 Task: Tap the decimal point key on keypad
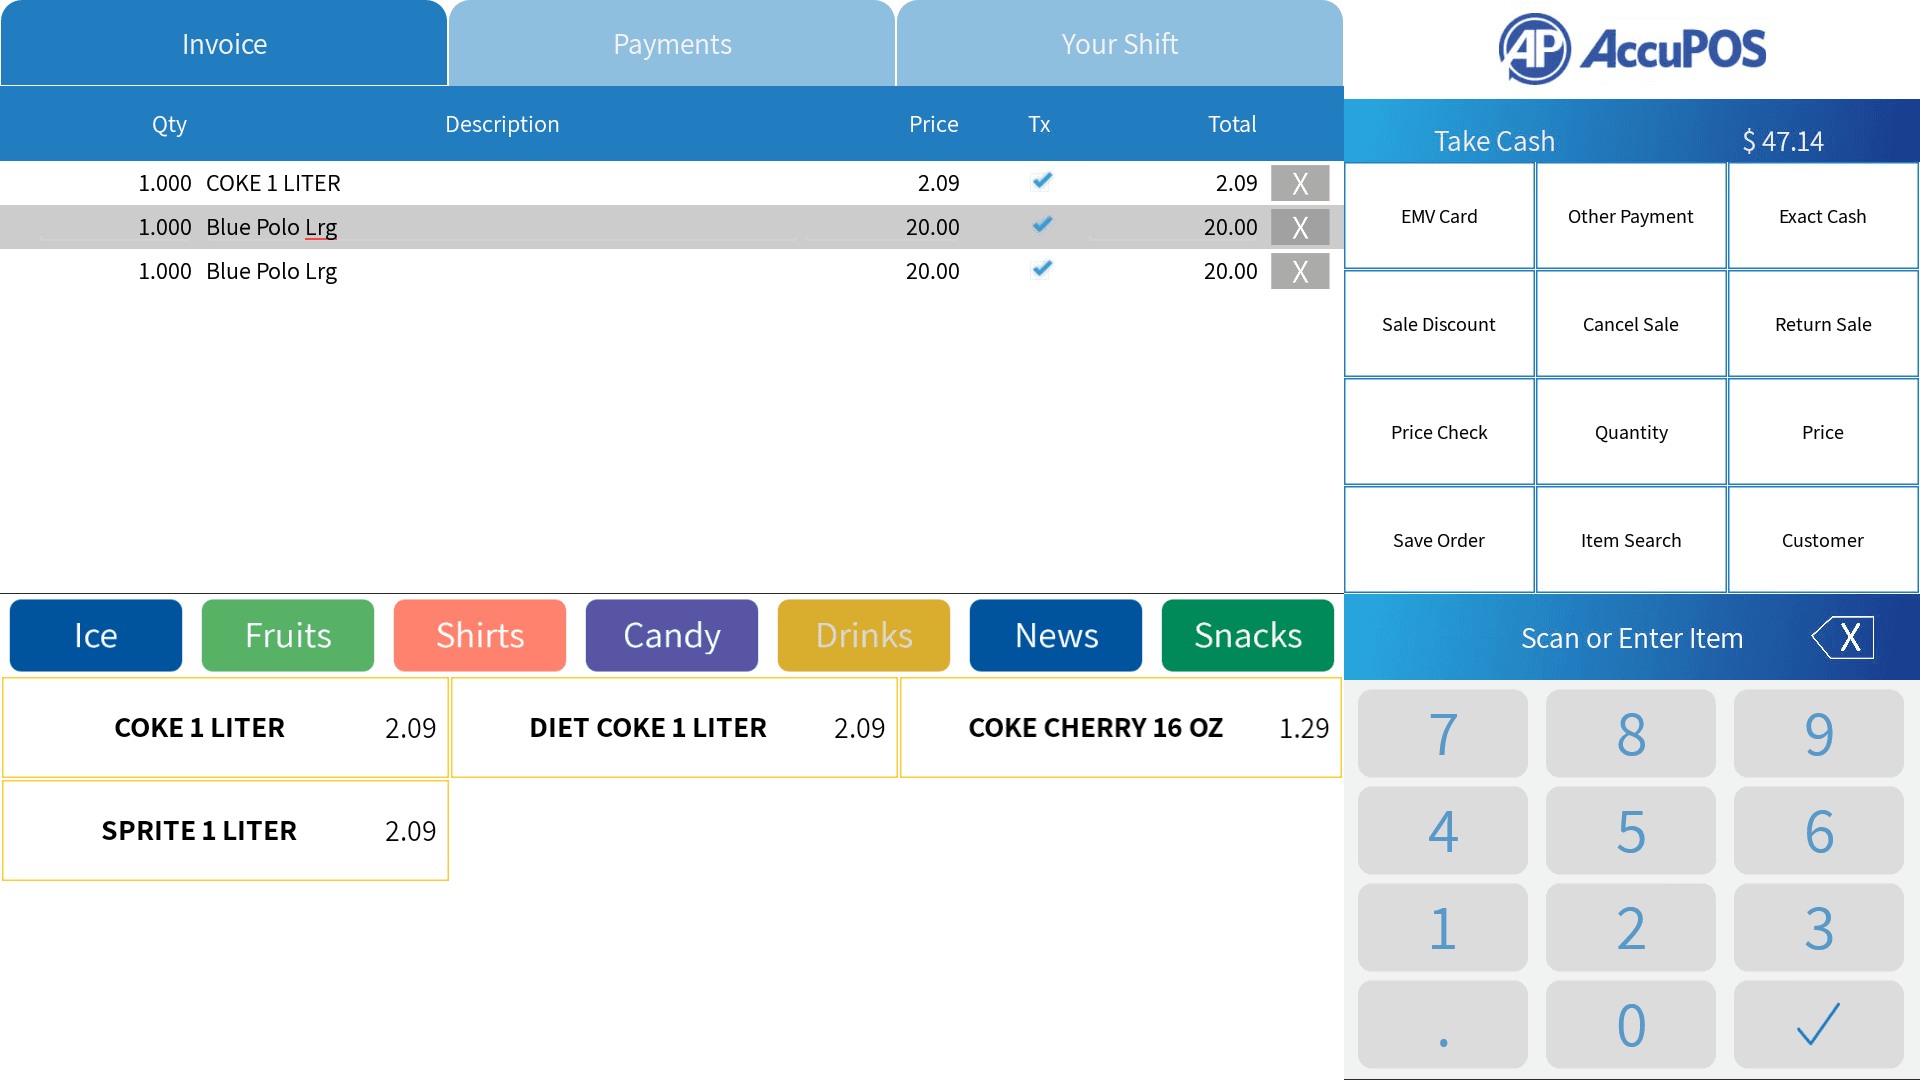tap(1442, 1024)
